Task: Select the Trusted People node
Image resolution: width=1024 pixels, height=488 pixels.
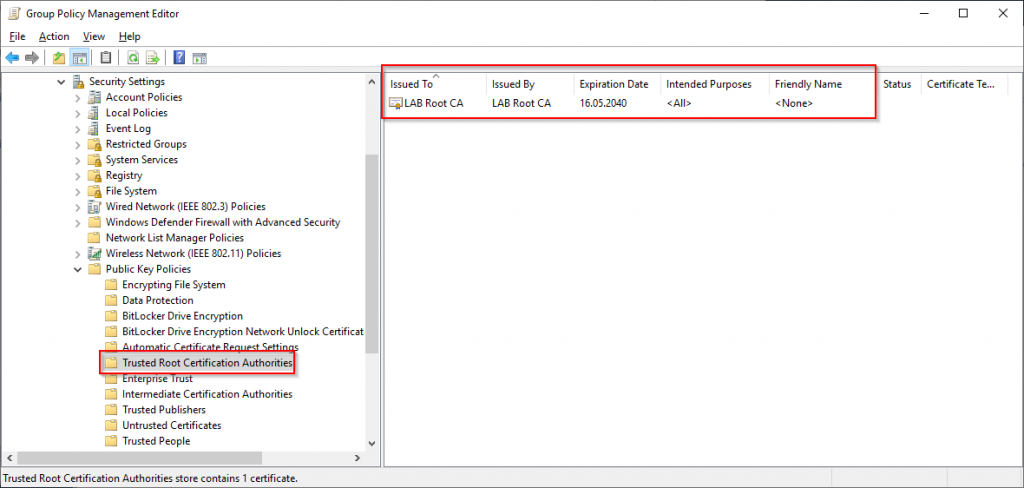Action: [156, 441]
